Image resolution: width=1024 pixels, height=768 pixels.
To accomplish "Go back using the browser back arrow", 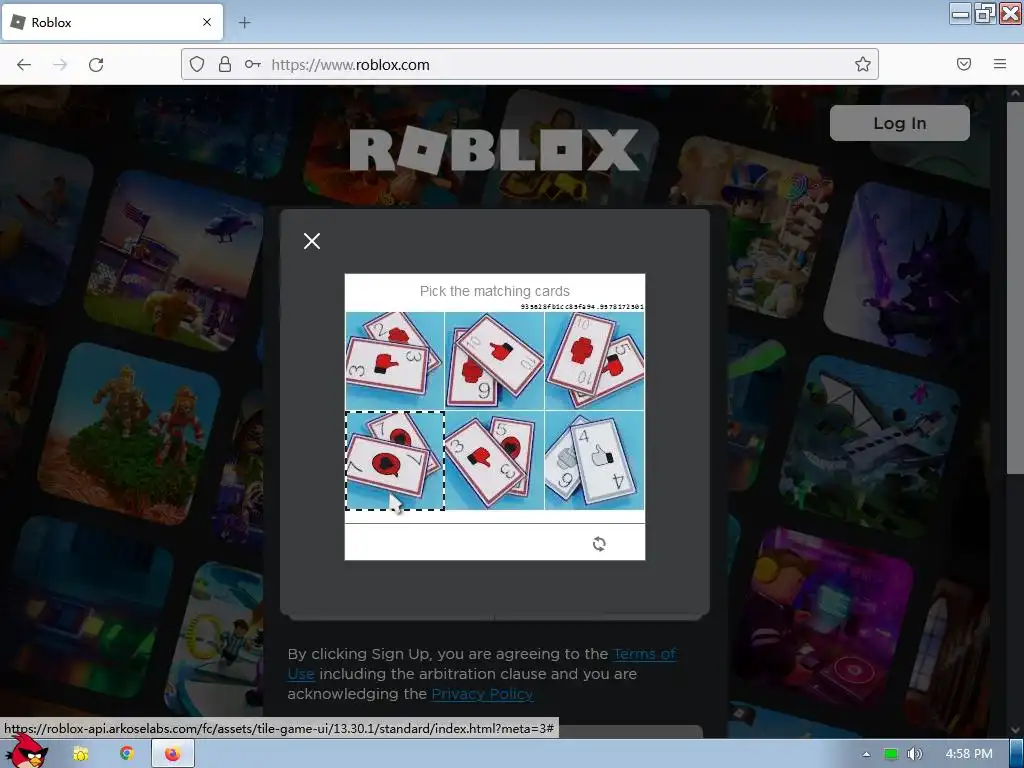I will [24, 64].
